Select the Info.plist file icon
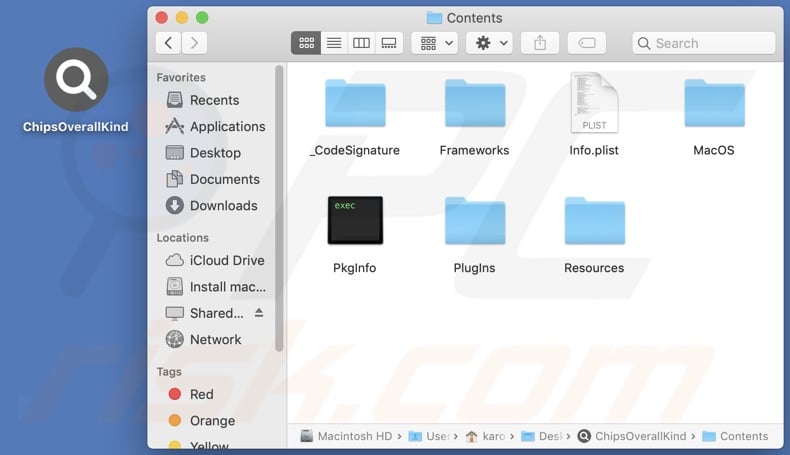790x455 pixels. [x=595, y=103]
